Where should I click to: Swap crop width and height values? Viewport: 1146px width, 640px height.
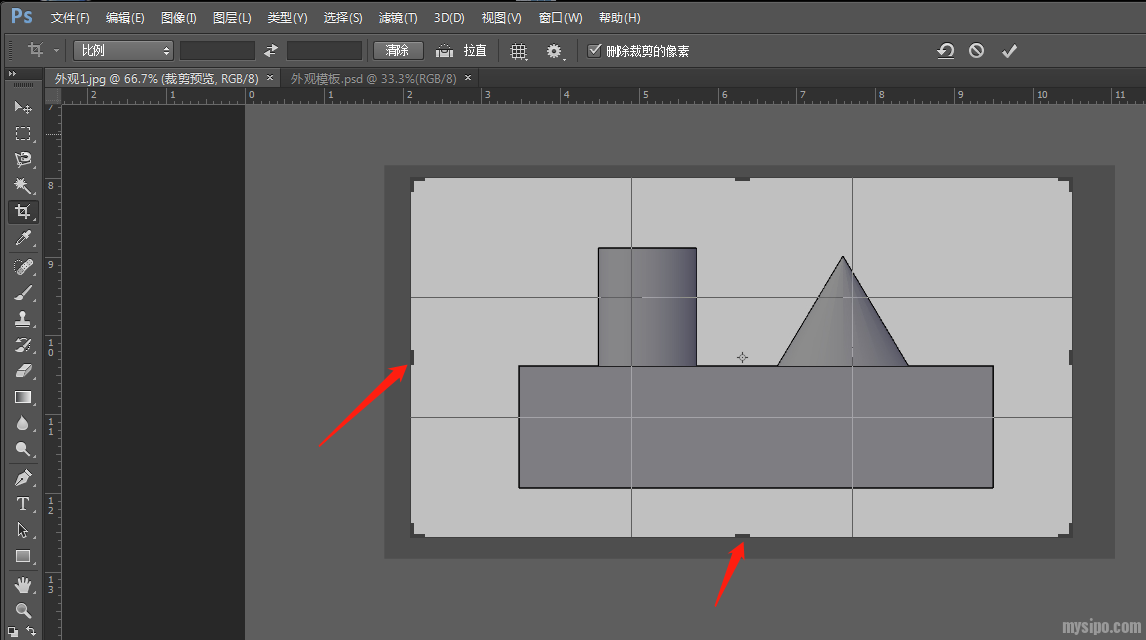pos(271,51)
